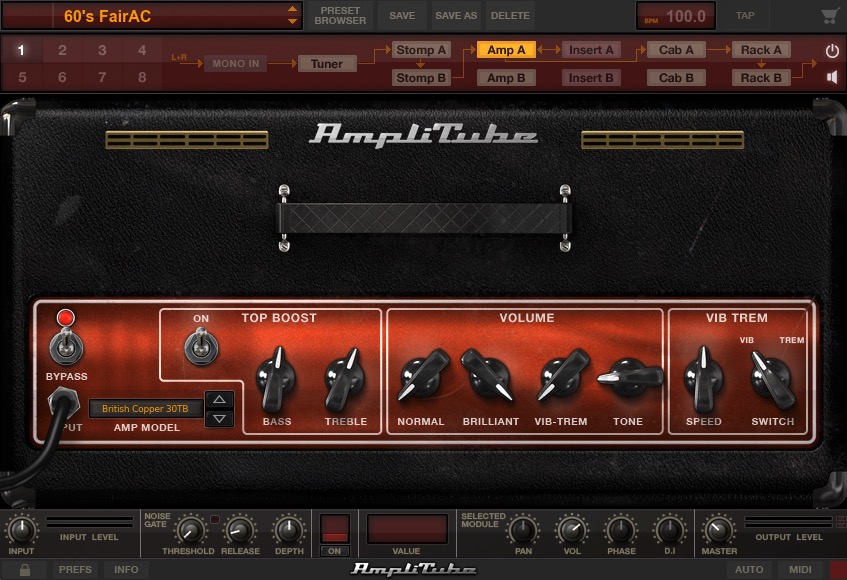The height and width of the screenshot is (580, 847).
Task: Click the VIB-TREM volume knob
Action: point(562,375)
